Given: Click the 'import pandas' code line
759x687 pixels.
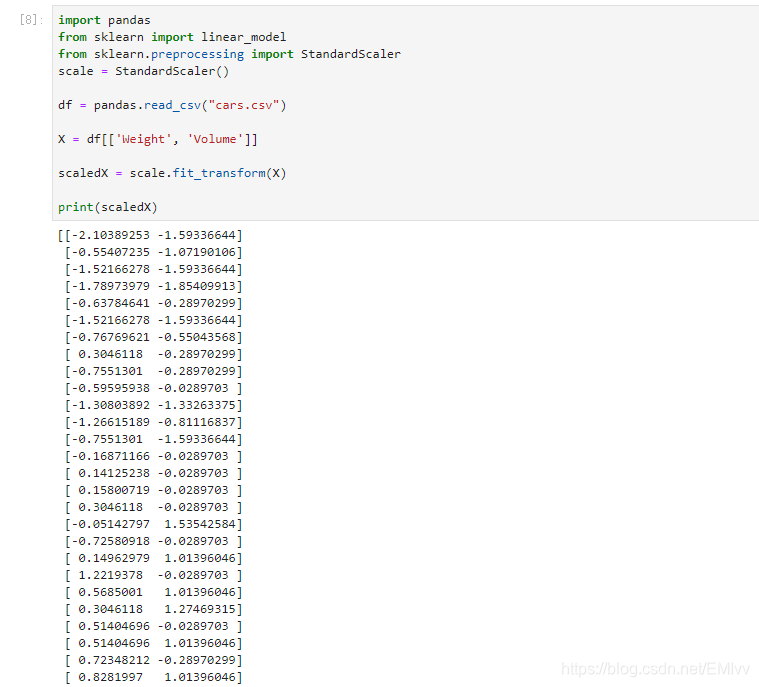Looking at the screenshot, I should (104, 20).
